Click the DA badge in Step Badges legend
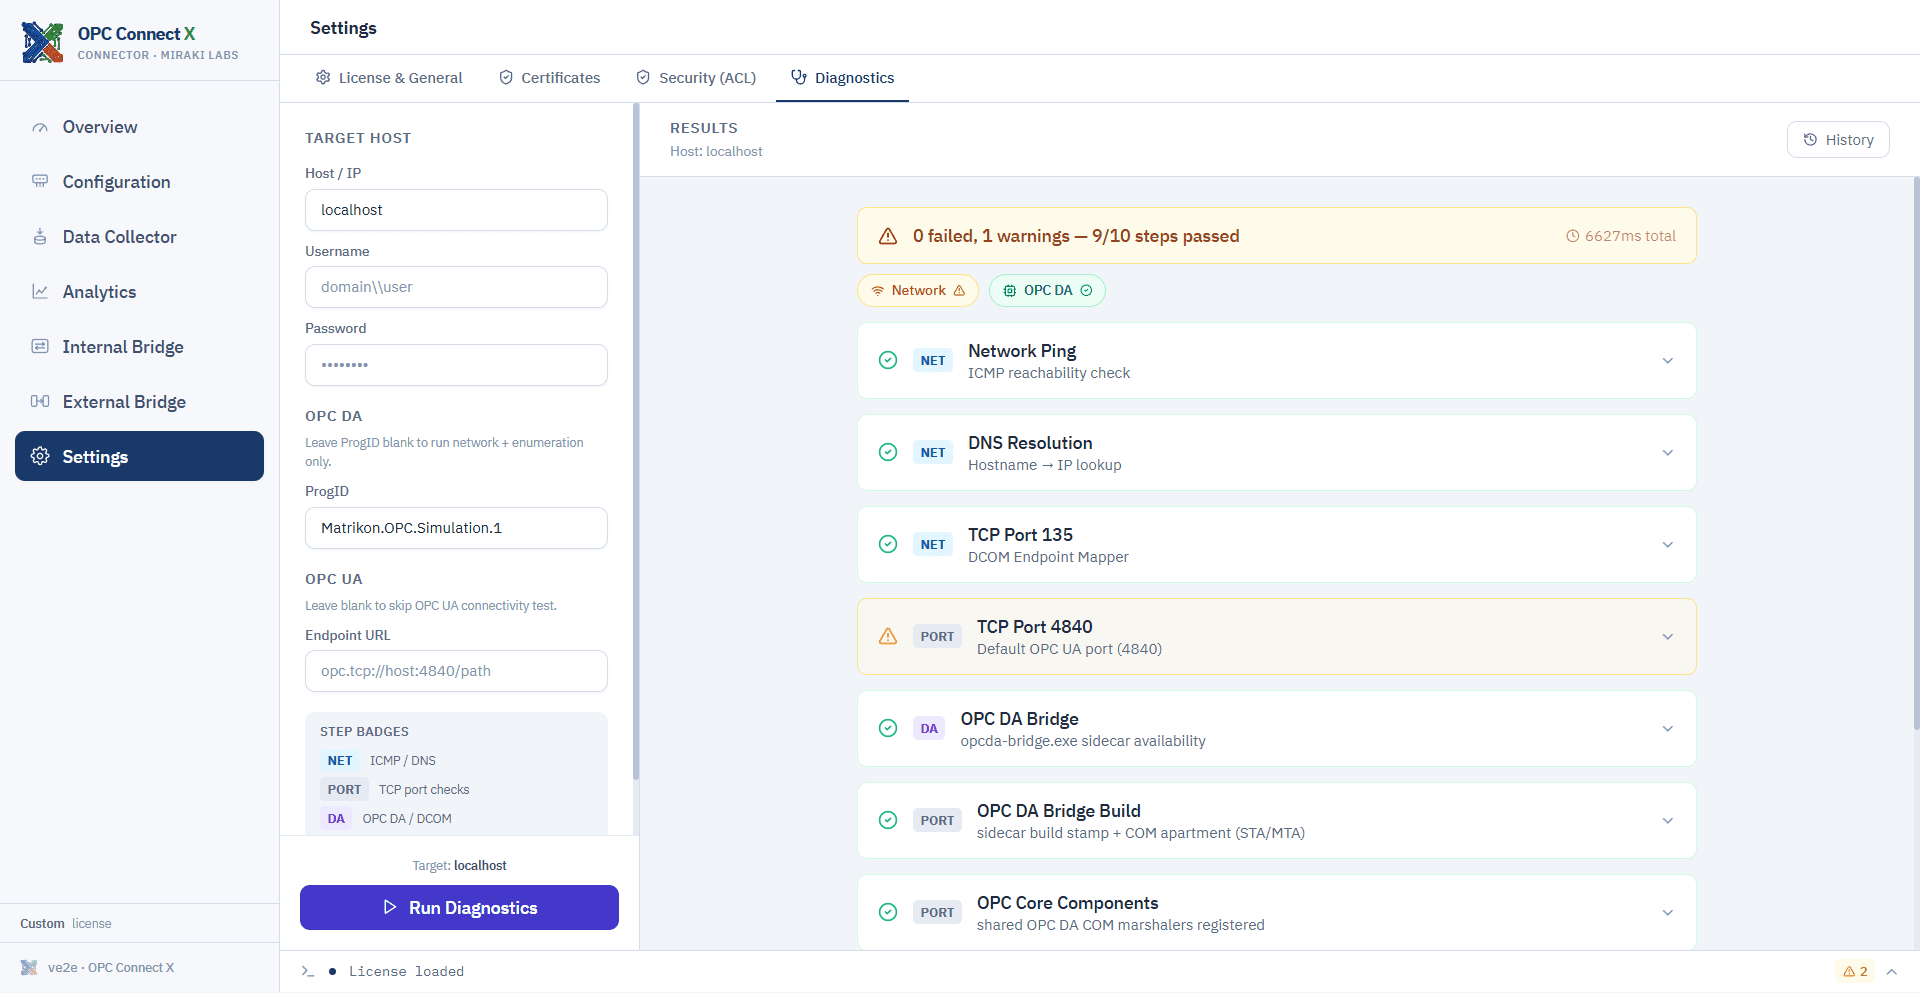This screenshot has width=1920, height=993. [336, 819]
